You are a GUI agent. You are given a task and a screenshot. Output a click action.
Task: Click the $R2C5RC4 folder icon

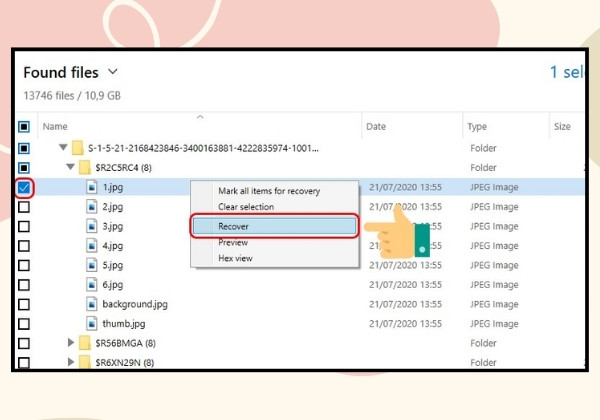[x=85, y=168]
